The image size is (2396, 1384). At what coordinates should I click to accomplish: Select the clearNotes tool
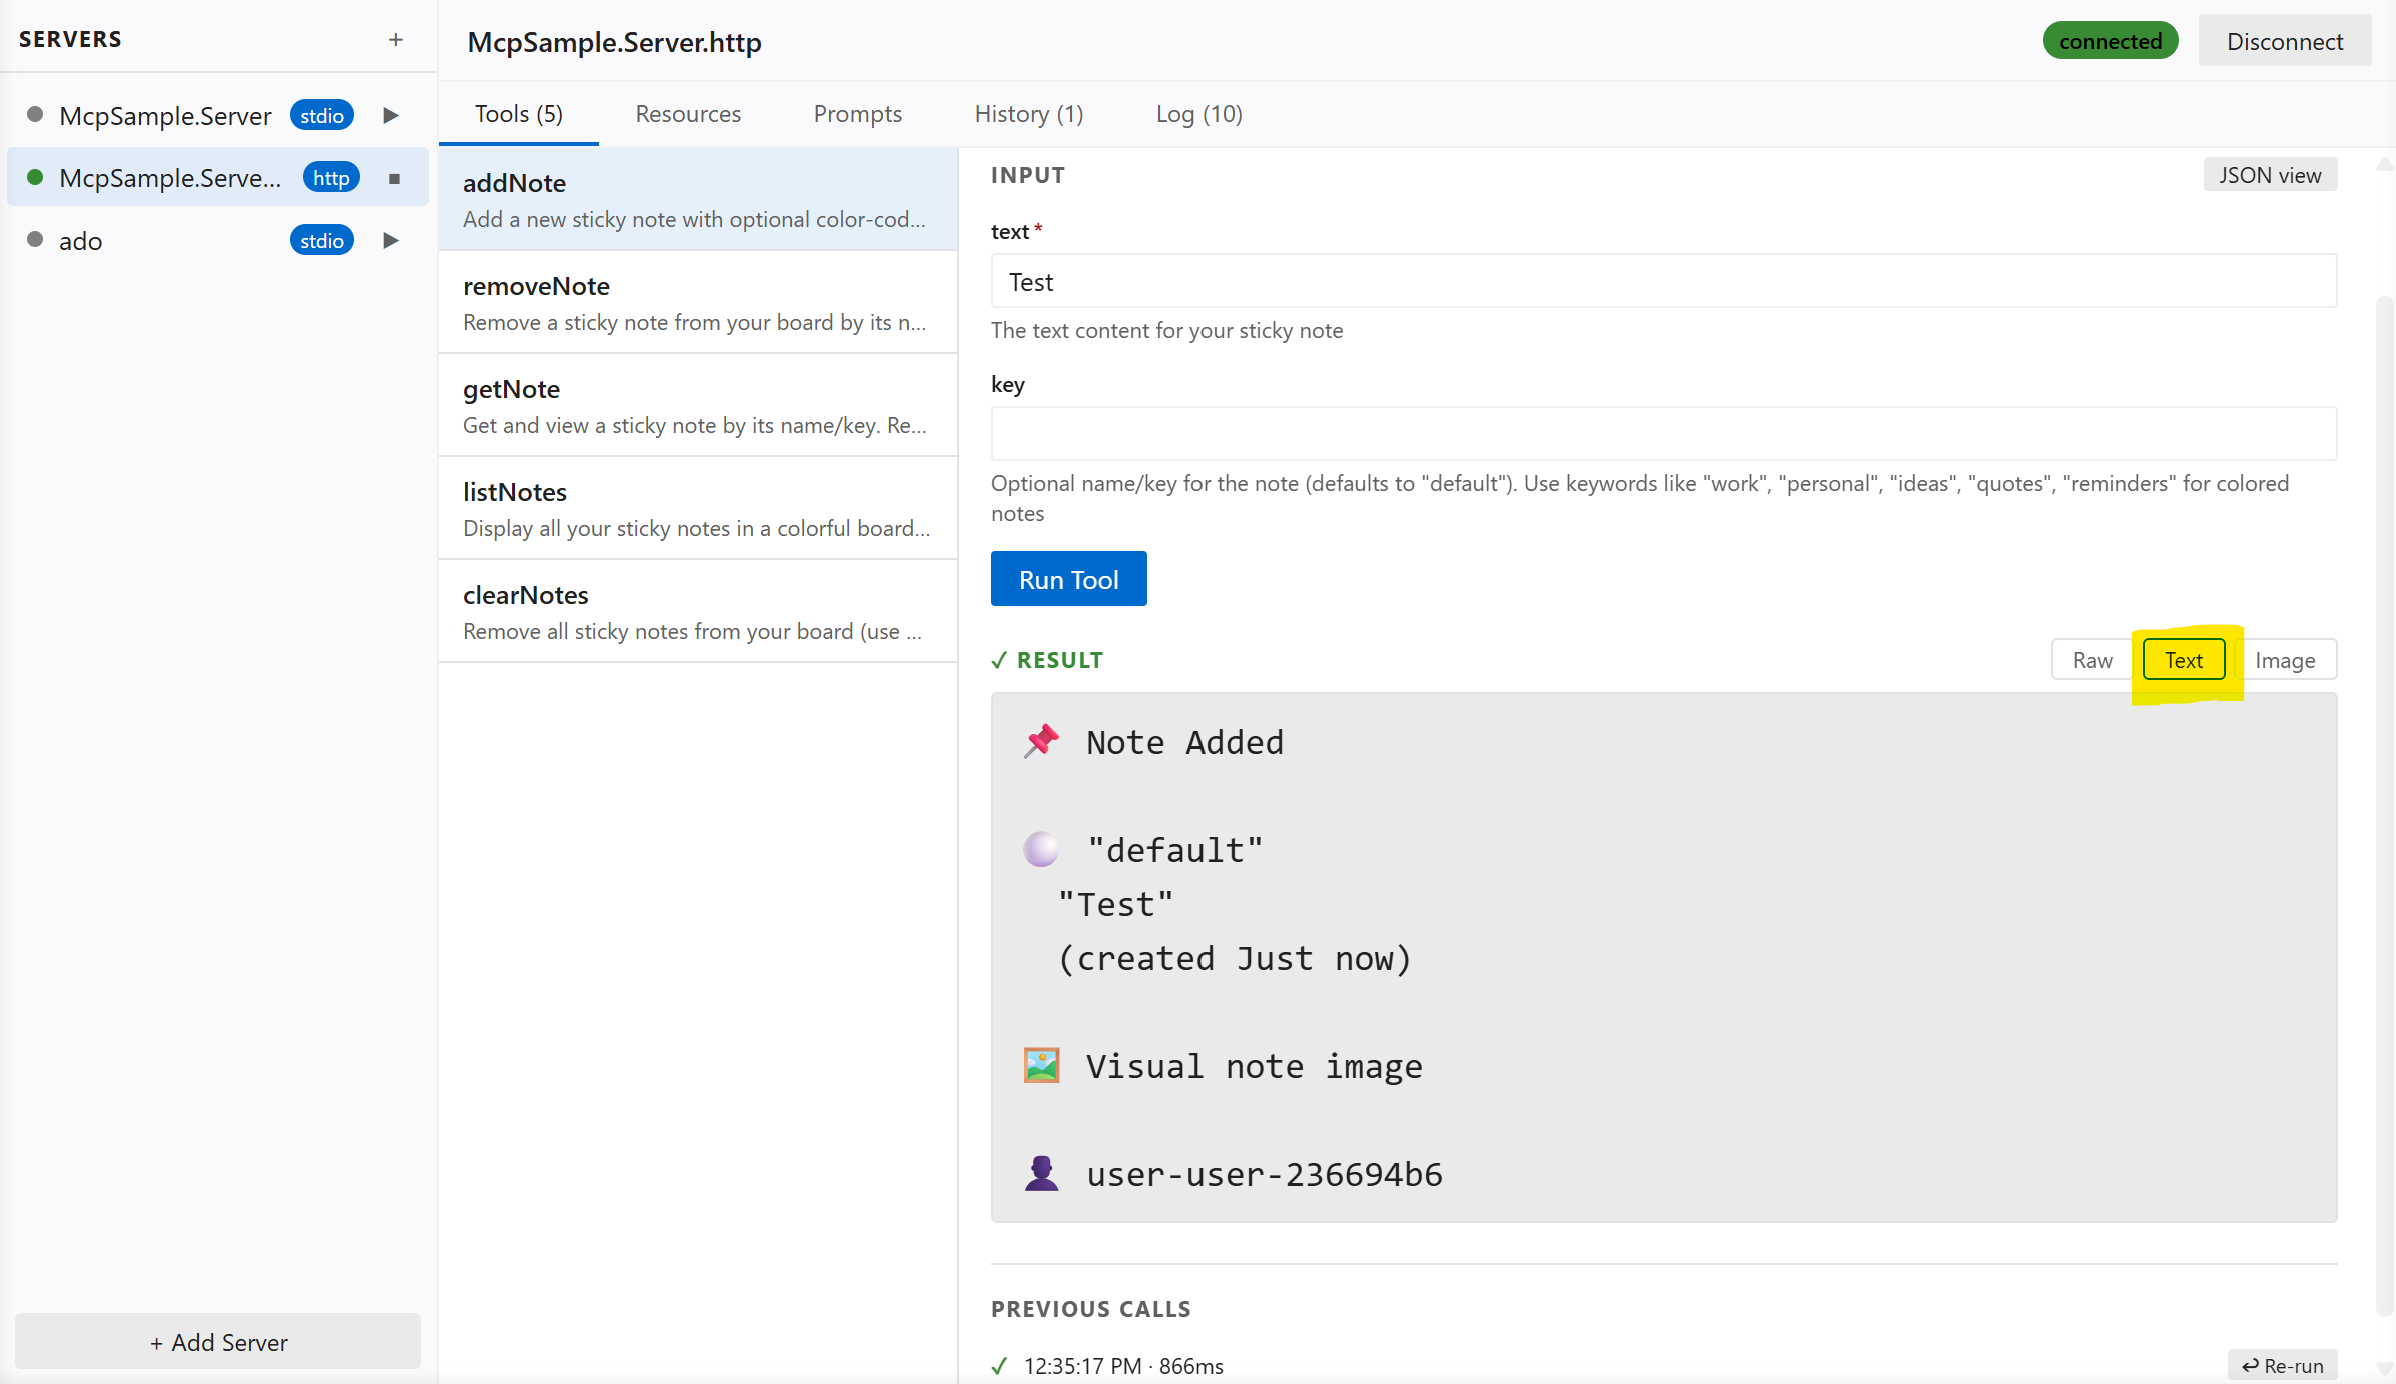(697, 611)
